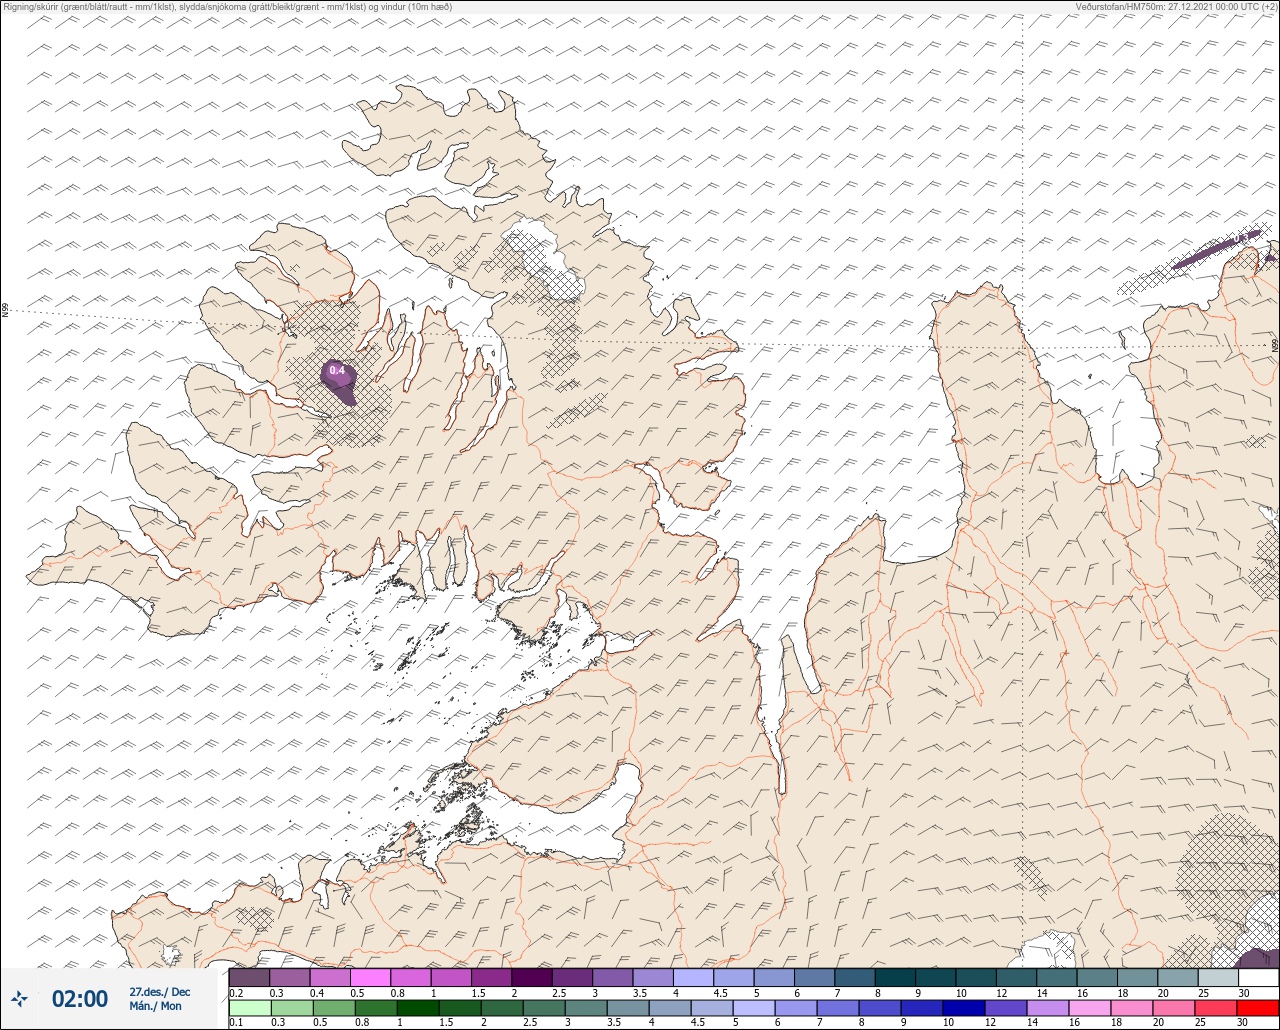
Task: Select the white upper-row swatch labeled 30
Action: [1259, 977]
